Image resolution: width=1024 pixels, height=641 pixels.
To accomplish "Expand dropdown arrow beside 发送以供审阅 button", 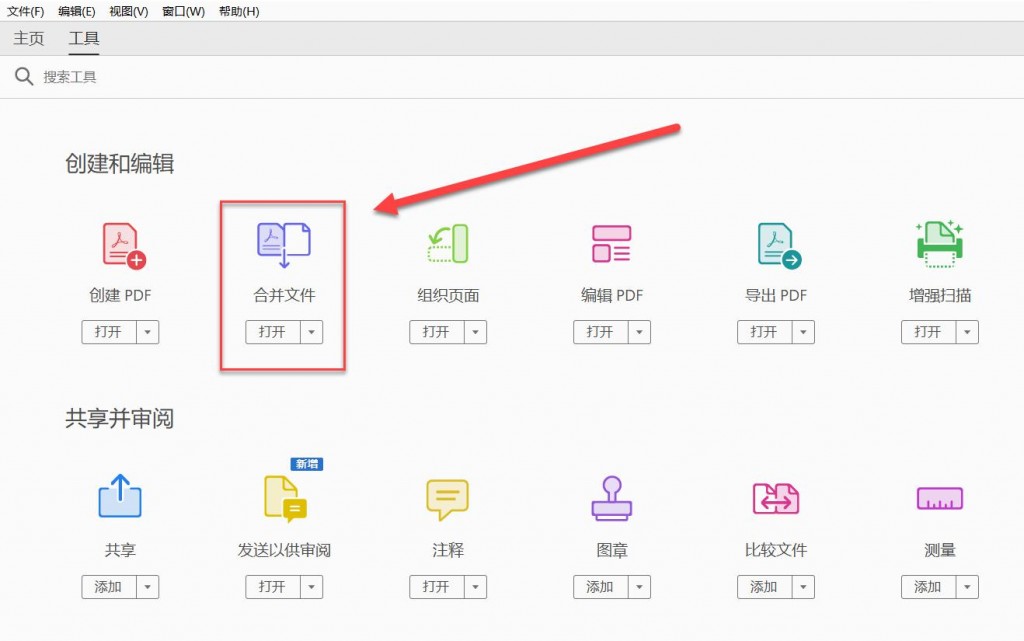I will [x=312, y=587].
